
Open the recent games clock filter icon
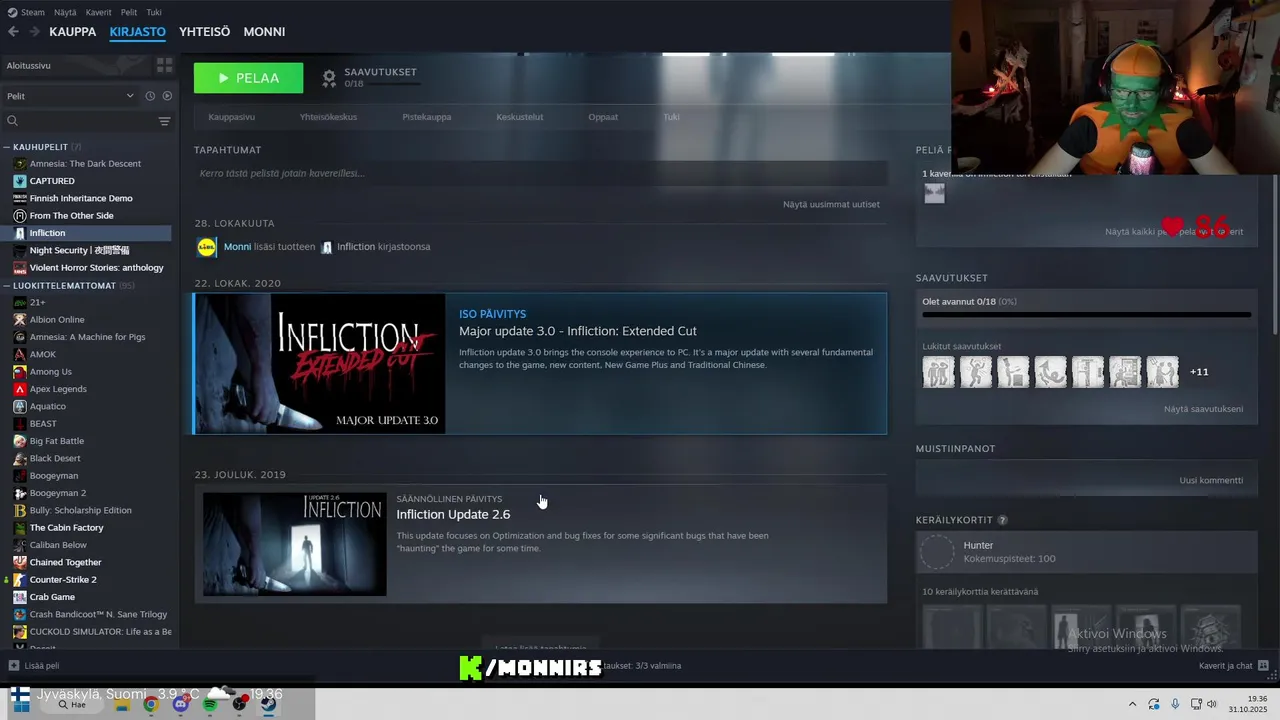[x=150, y=96]
